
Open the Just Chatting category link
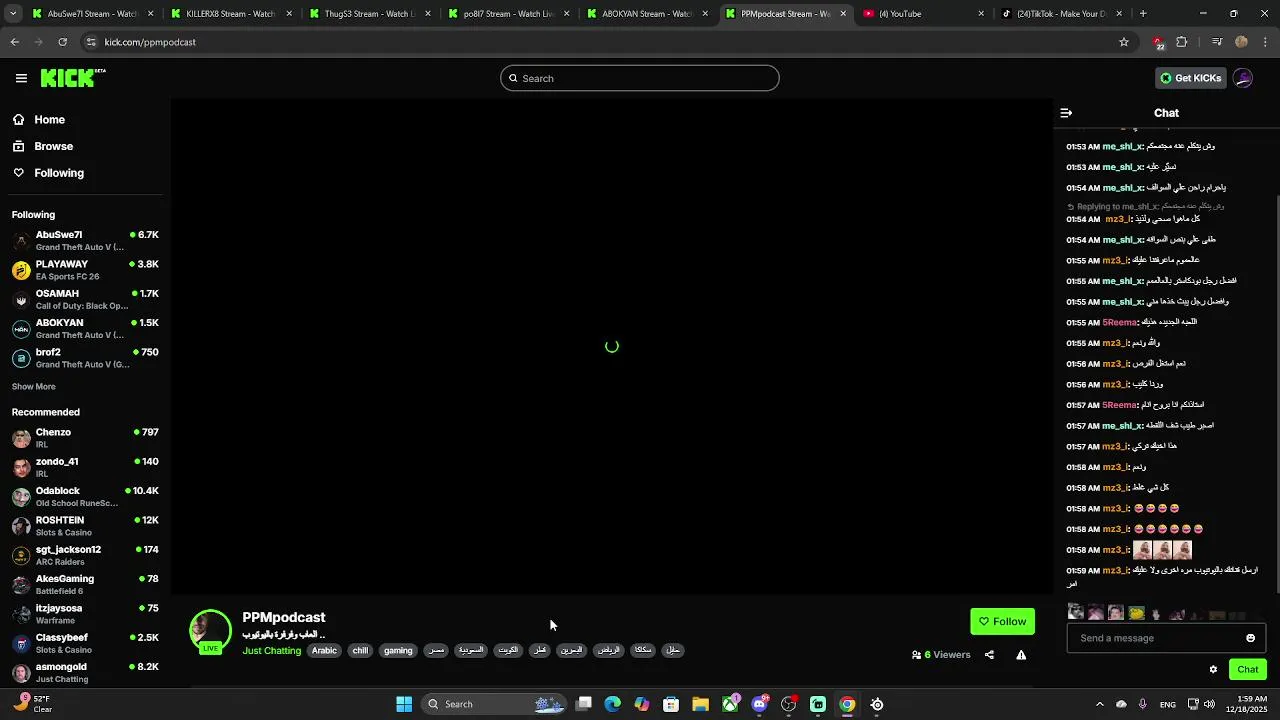pos(271,651)
